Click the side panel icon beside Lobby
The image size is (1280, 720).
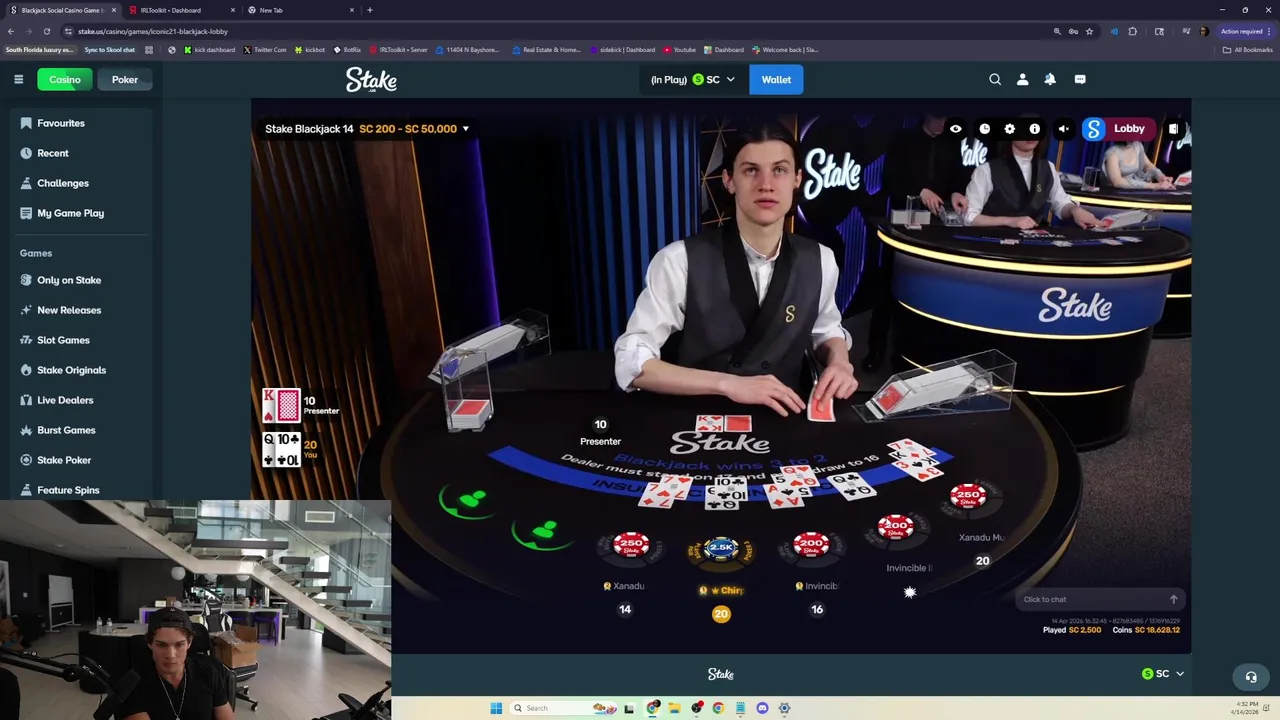pos(1173,129)
